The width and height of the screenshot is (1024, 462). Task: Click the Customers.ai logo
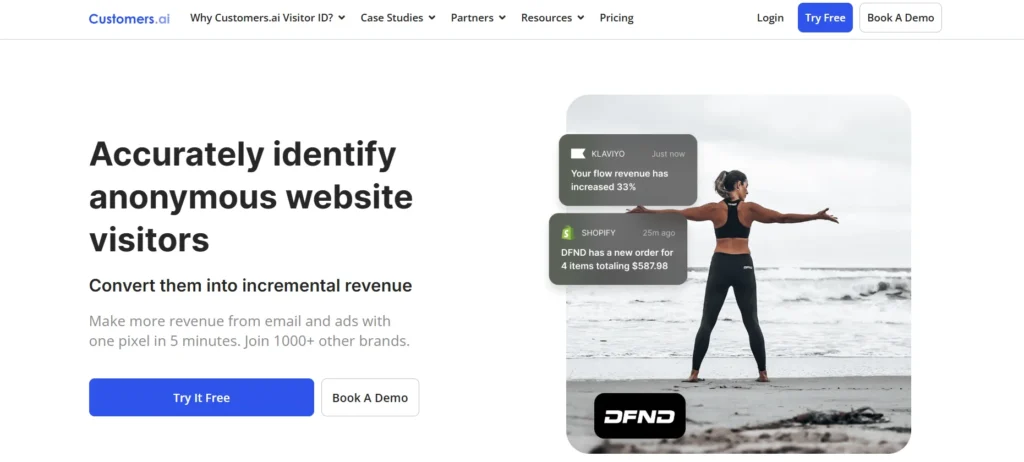point(129,18)
